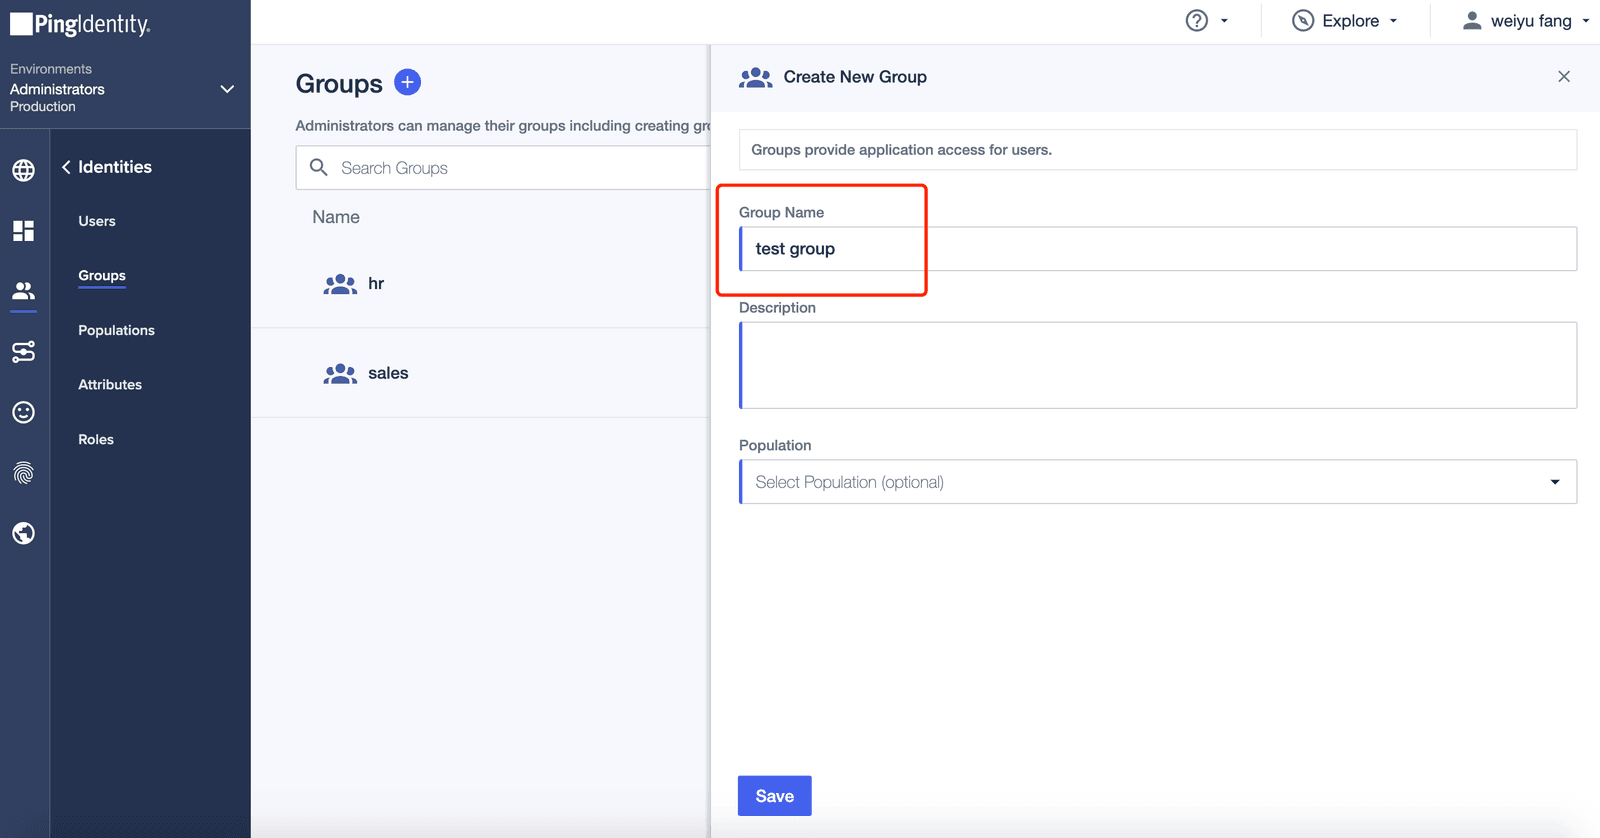Open Populations in Identities menu
Viewport: 1600px width, 838px height.
pos(116,330)
